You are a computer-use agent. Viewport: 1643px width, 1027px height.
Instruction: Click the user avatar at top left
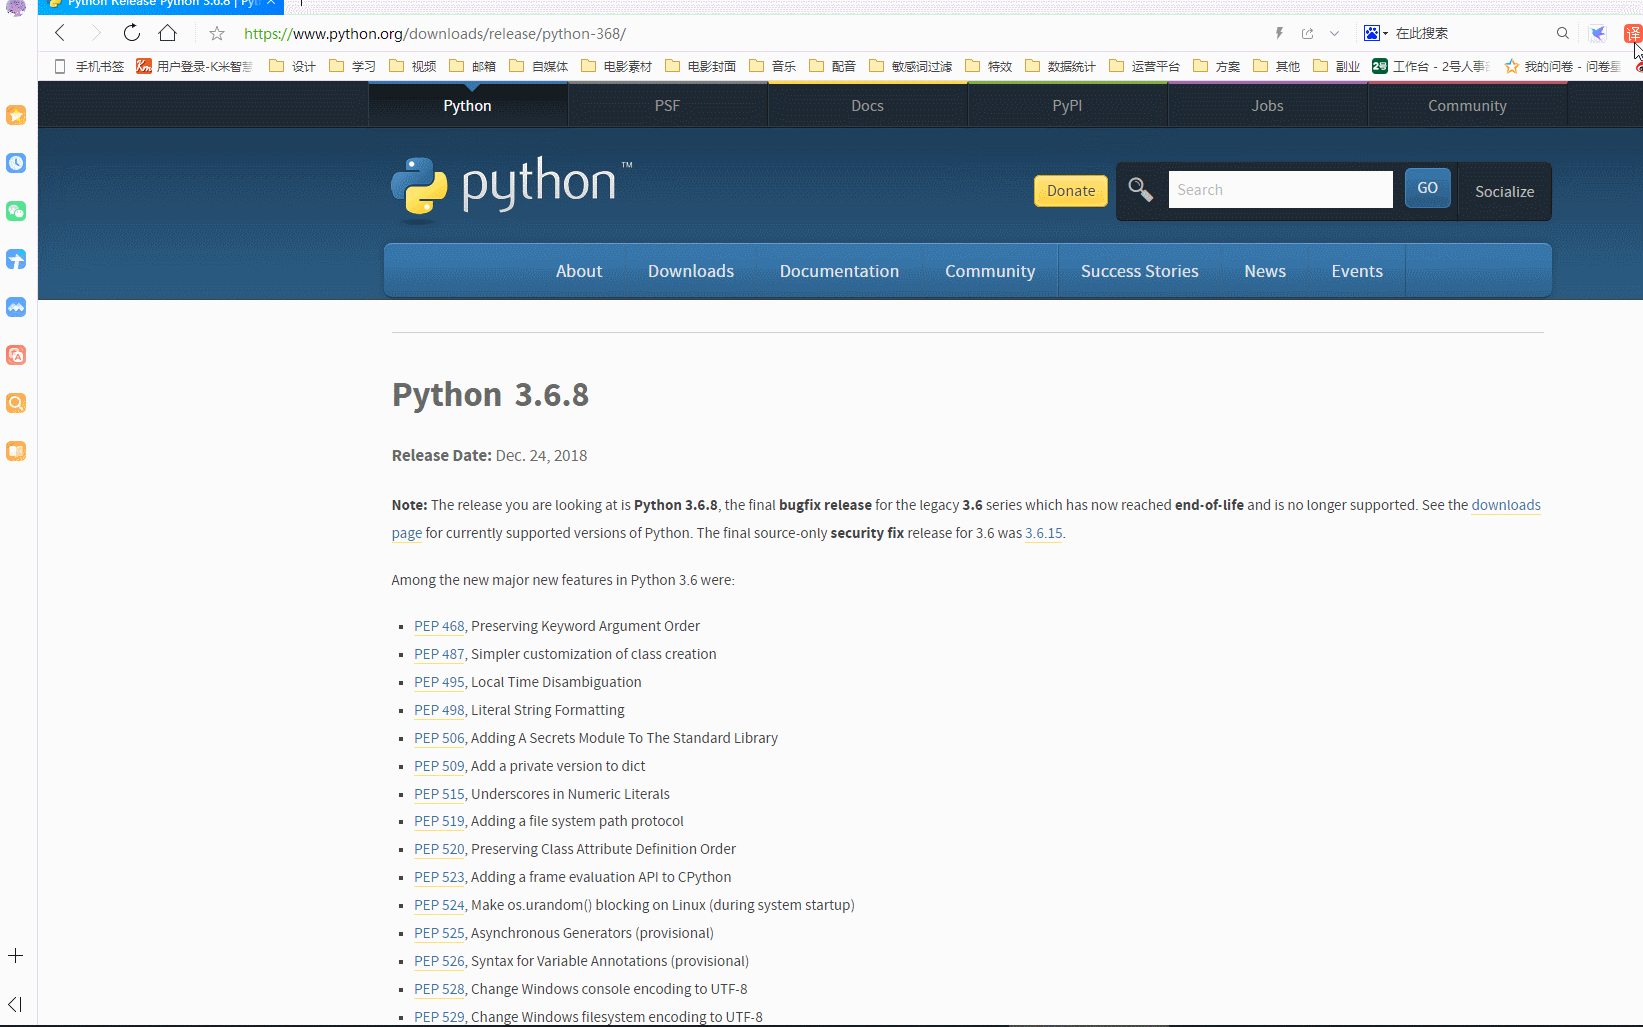16,7
